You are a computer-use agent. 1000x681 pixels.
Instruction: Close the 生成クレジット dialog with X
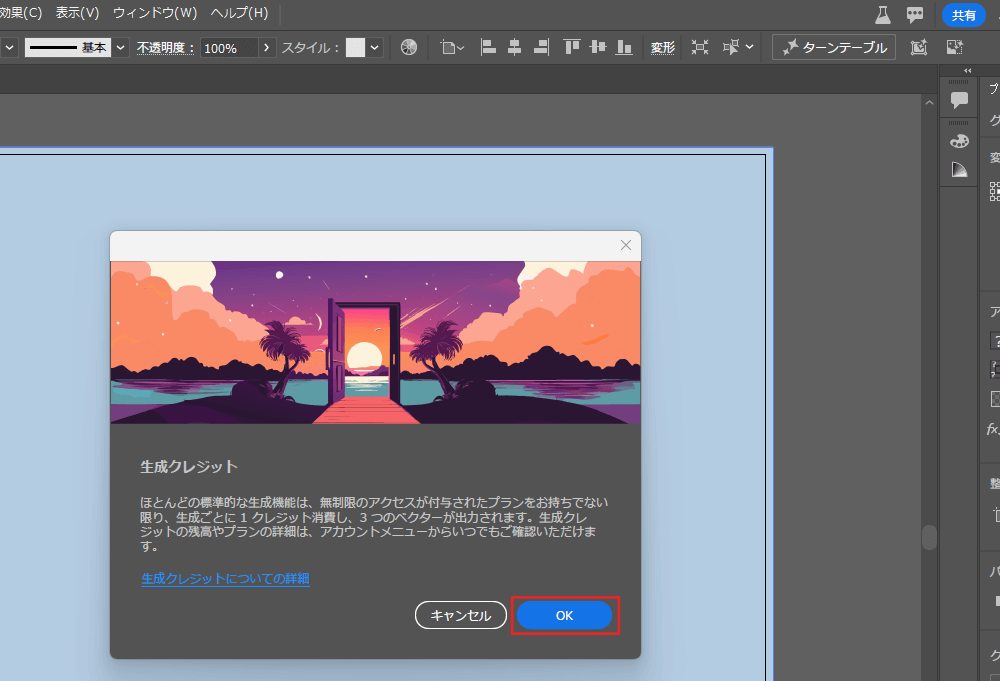[626, 245]
